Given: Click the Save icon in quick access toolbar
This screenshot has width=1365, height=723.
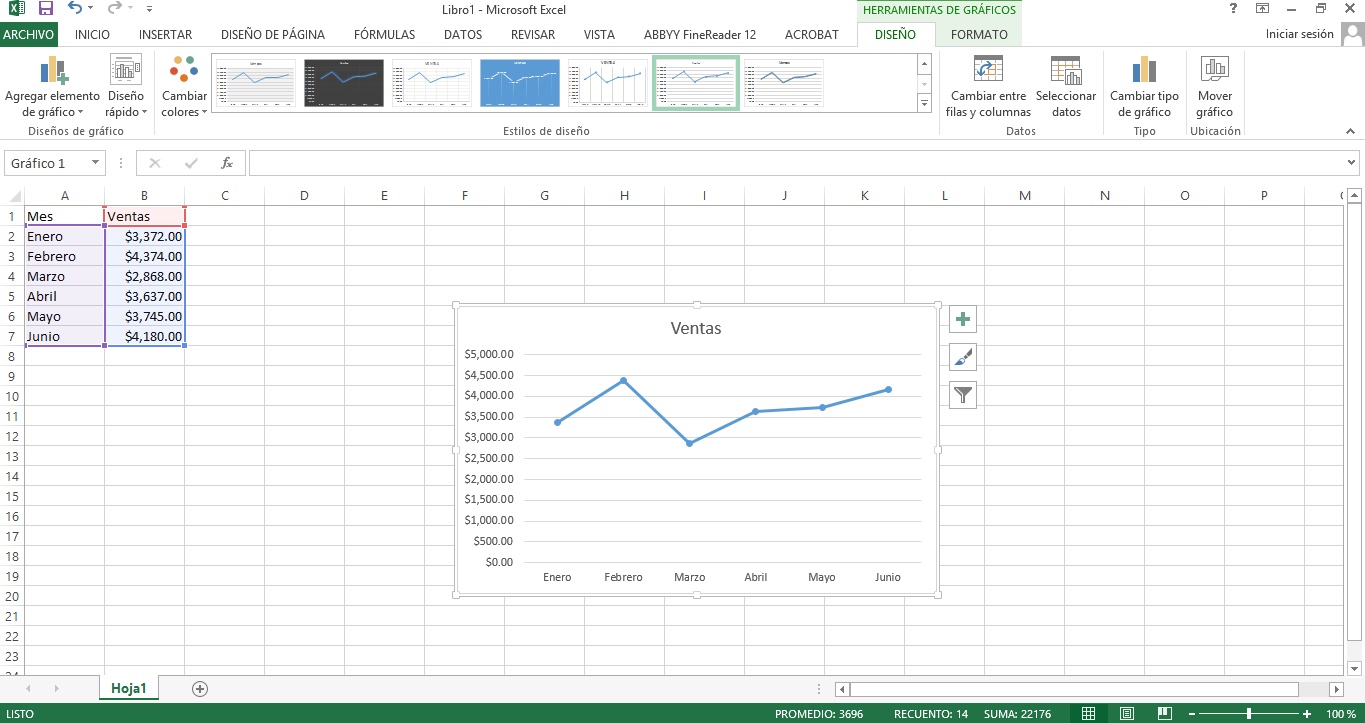Looking at the screenshot, I should pos(46,9).
